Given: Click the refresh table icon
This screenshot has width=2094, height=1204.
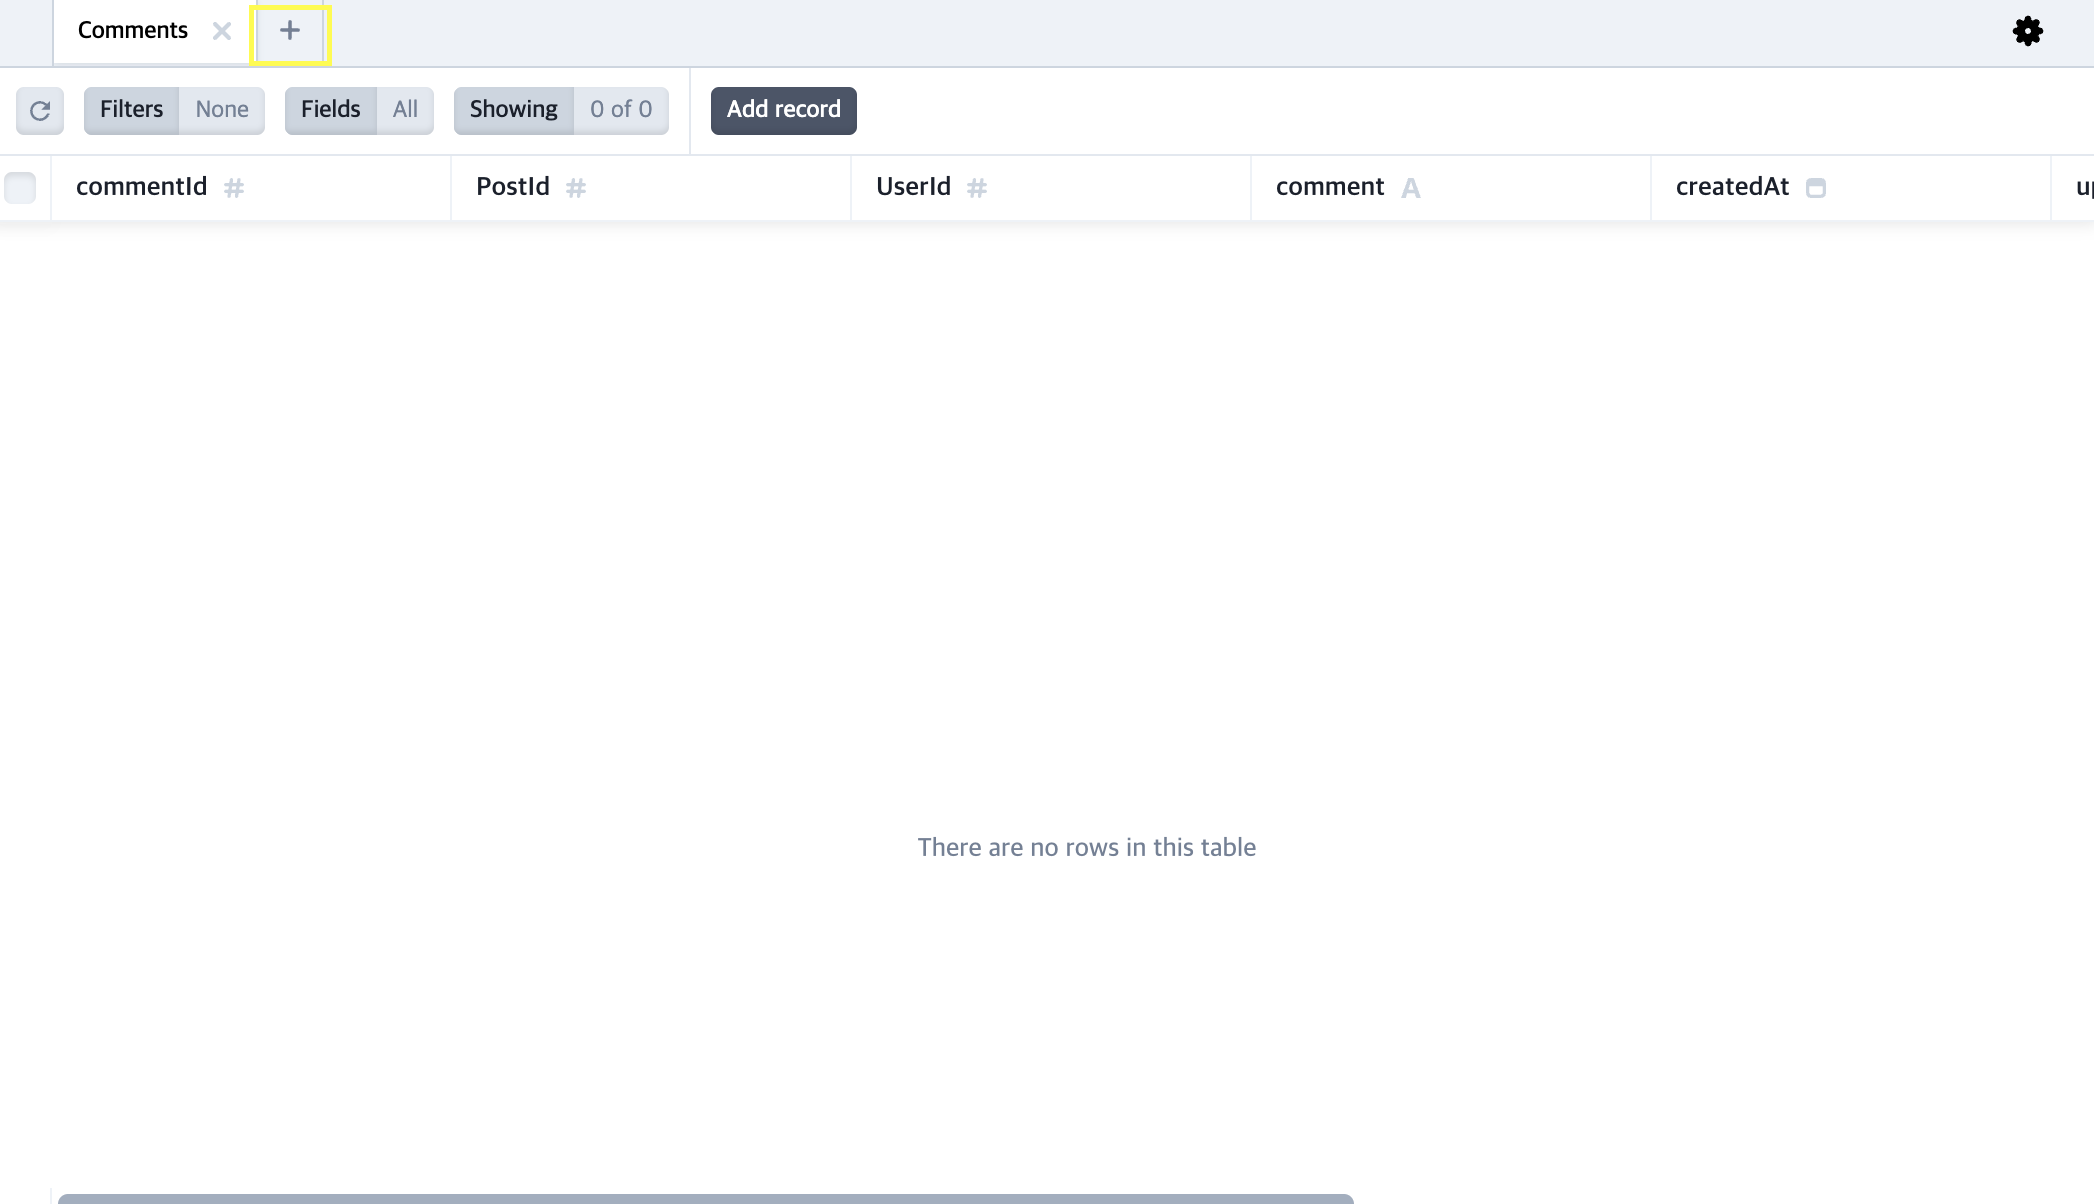Looking at the screenshot, I should [x=40, y=110].
